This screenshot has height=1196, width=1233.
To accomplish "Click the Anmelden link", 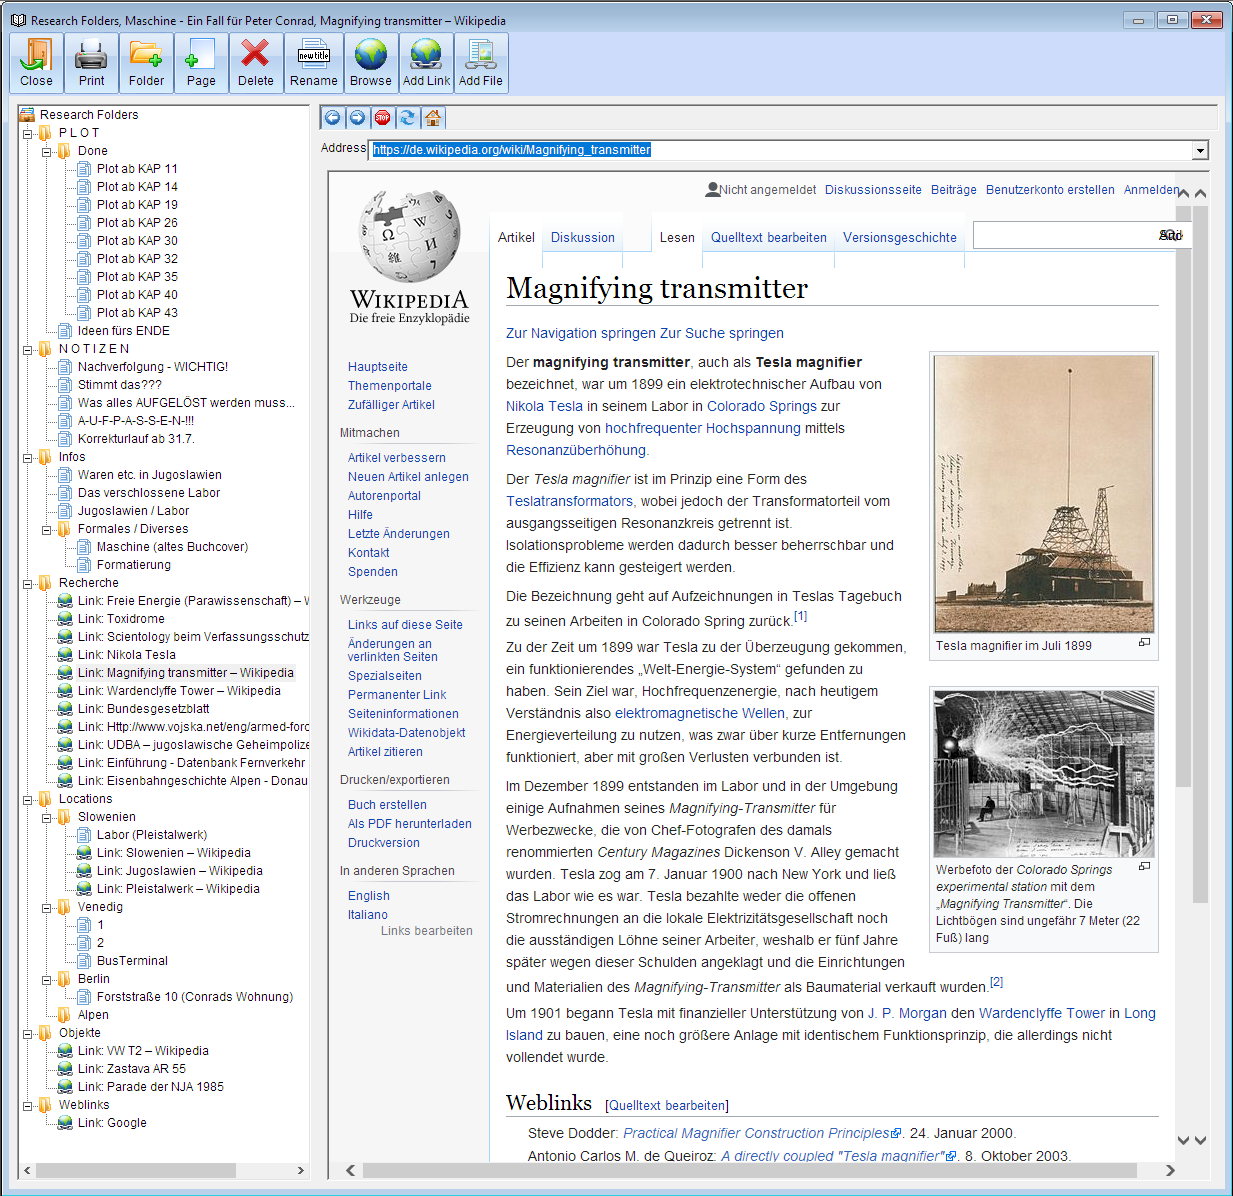I will (x=1152, y=190).
